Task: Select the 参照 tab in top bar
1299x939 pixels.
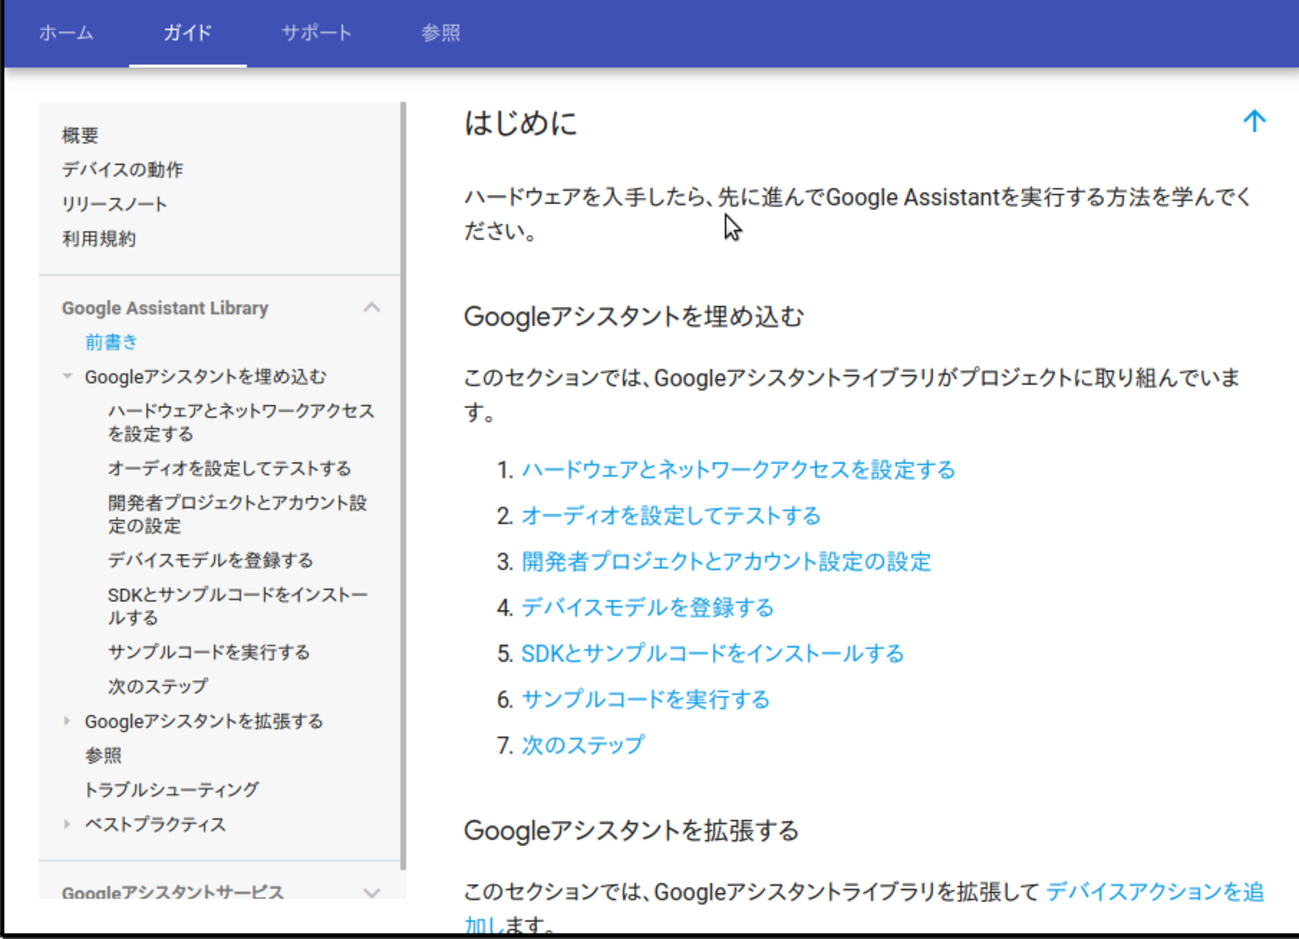Action: (440, 33)
